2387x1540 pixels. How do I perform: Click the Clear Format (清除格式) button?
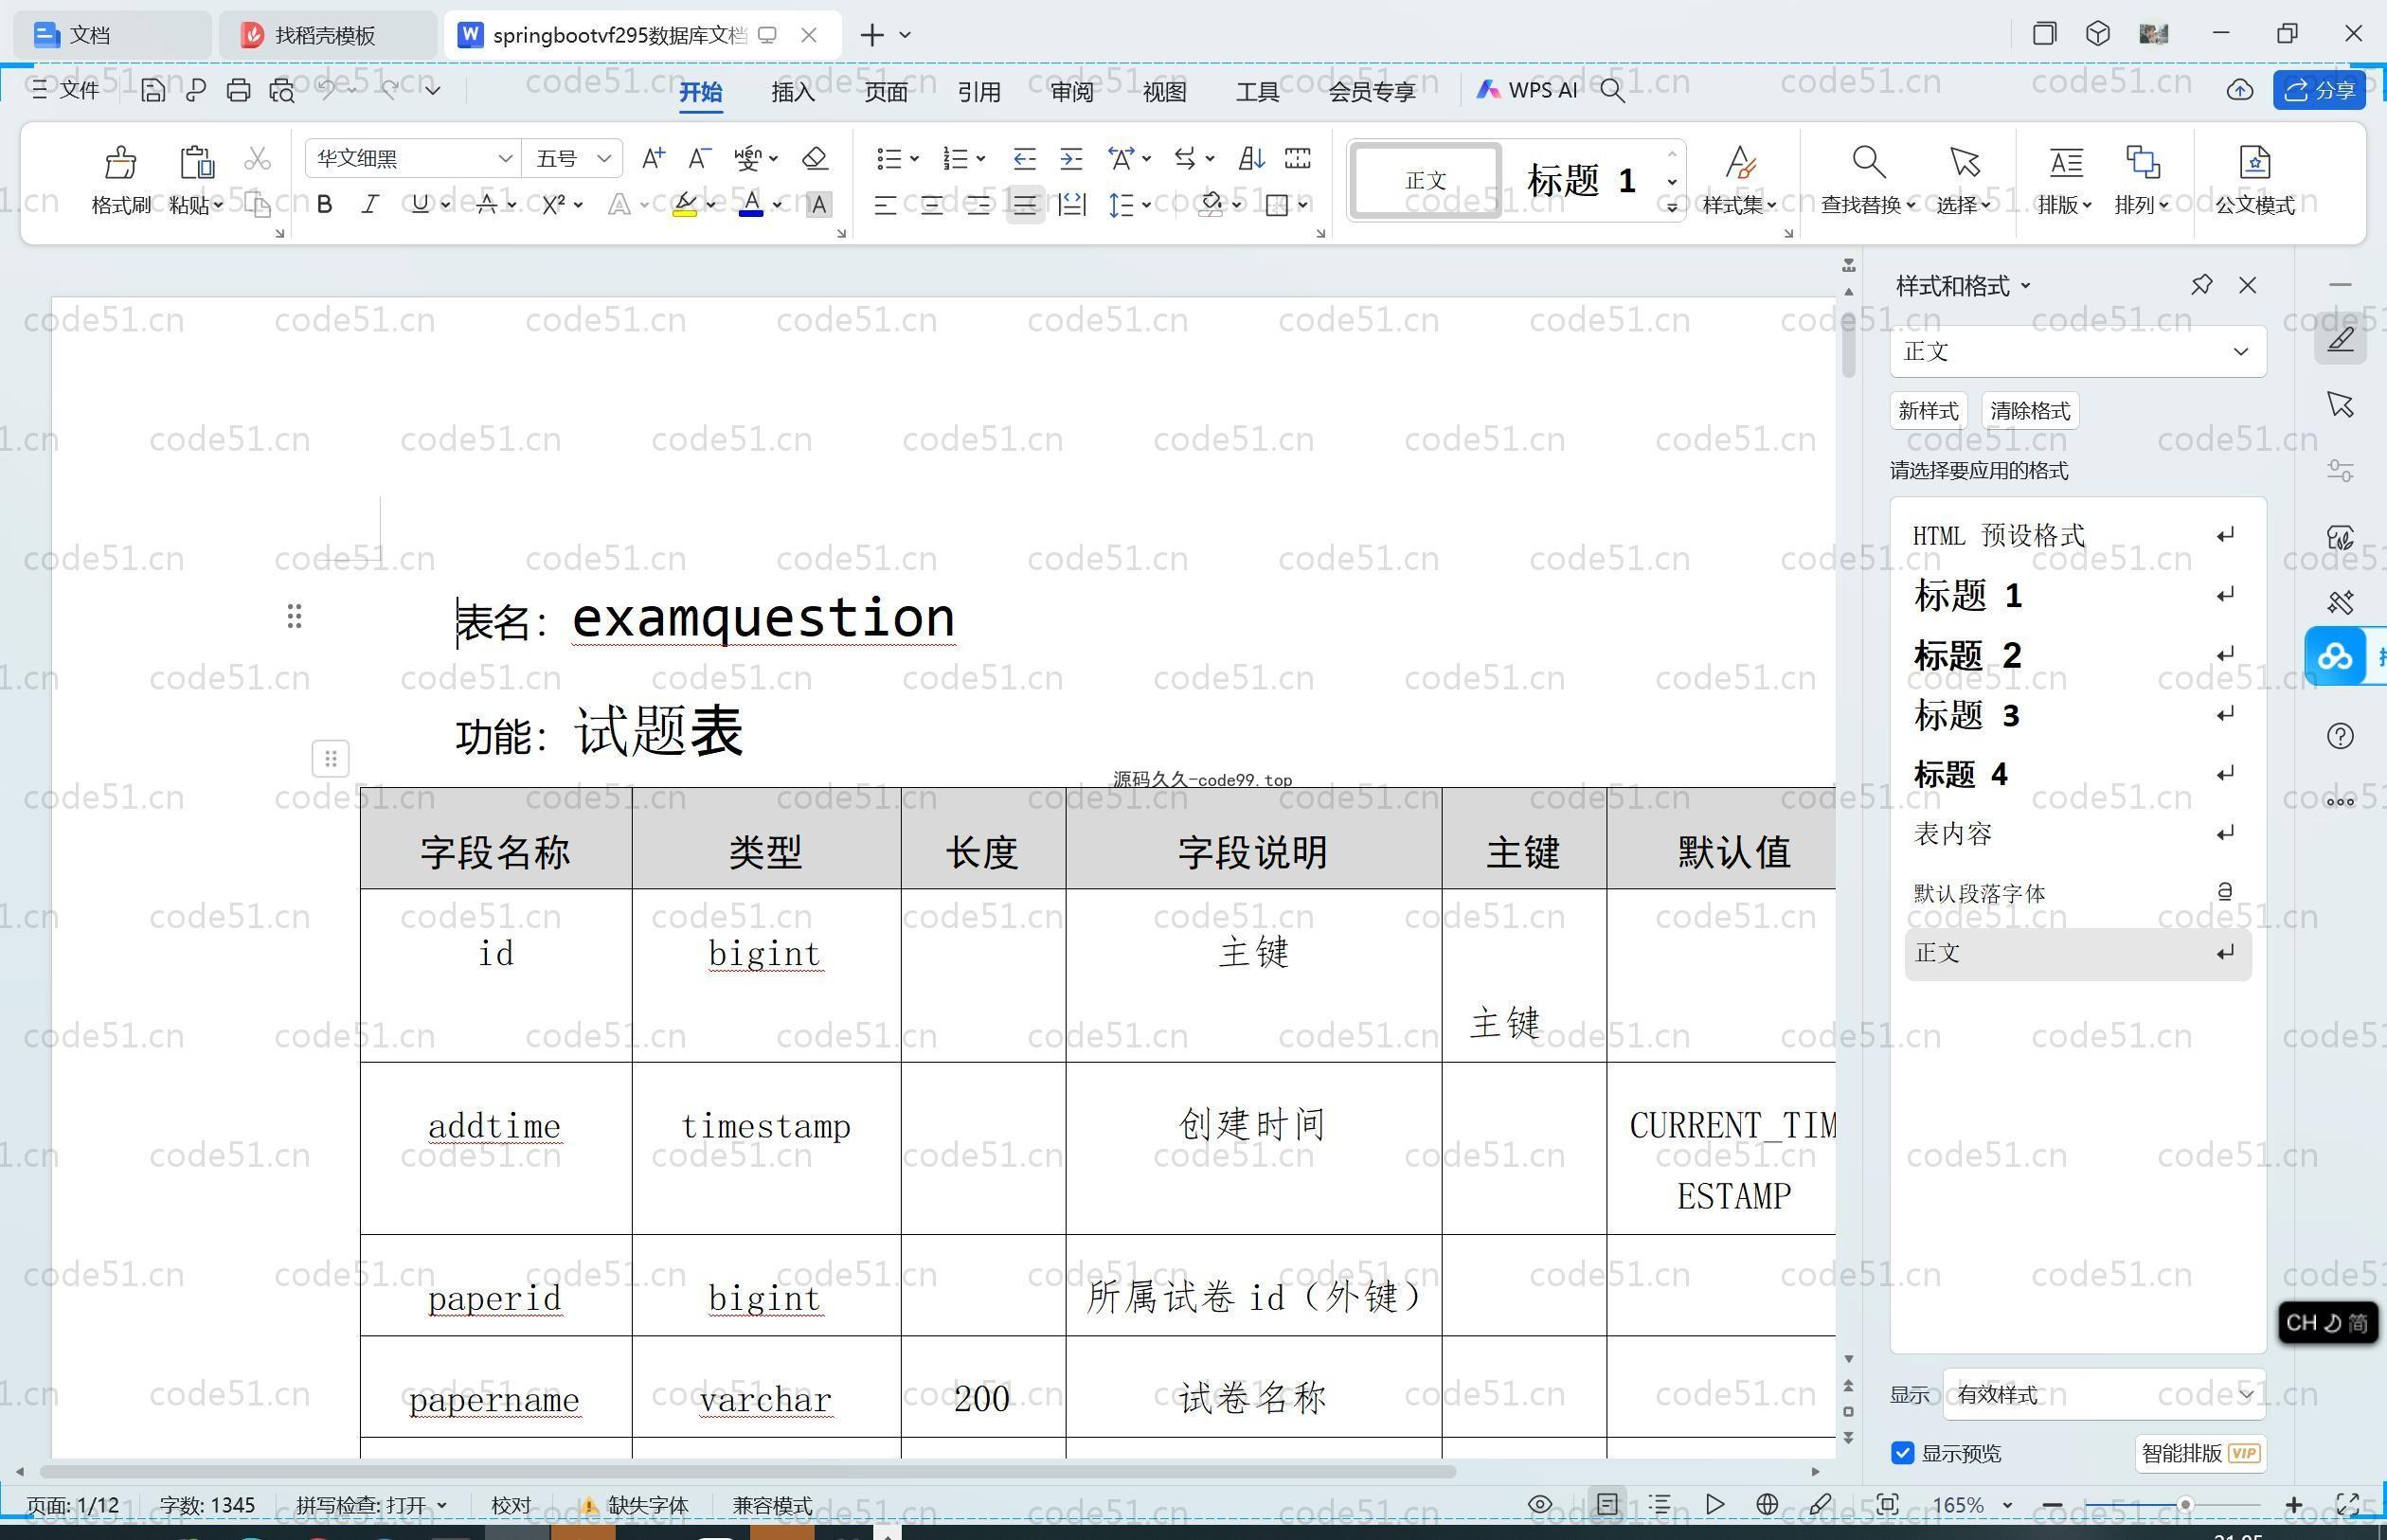click(2029, 411)
